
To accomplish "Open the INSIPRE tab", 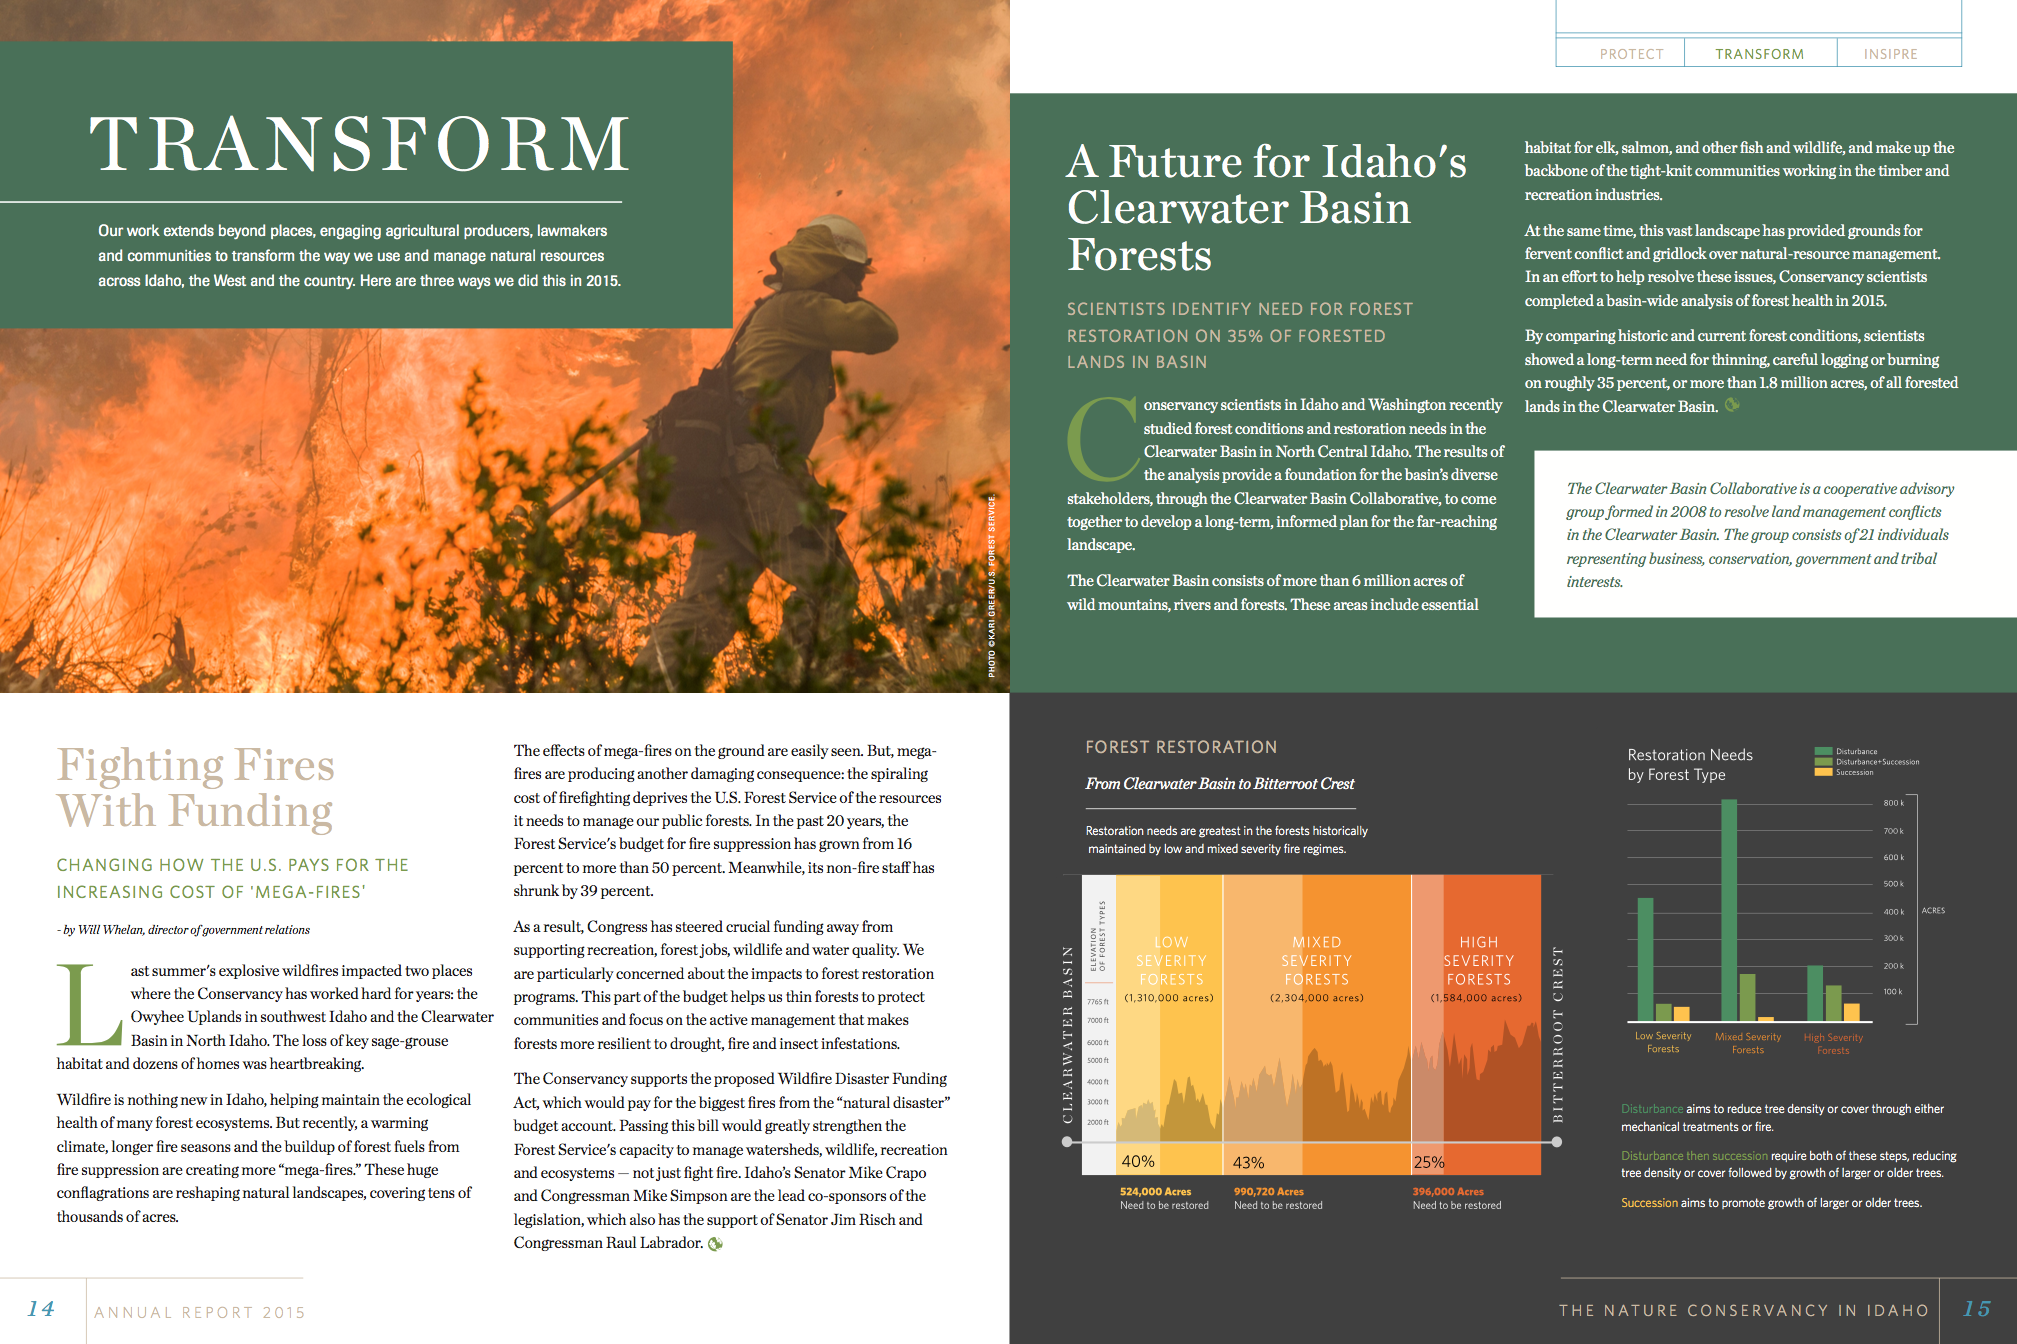I will [x=1890, y=54].
